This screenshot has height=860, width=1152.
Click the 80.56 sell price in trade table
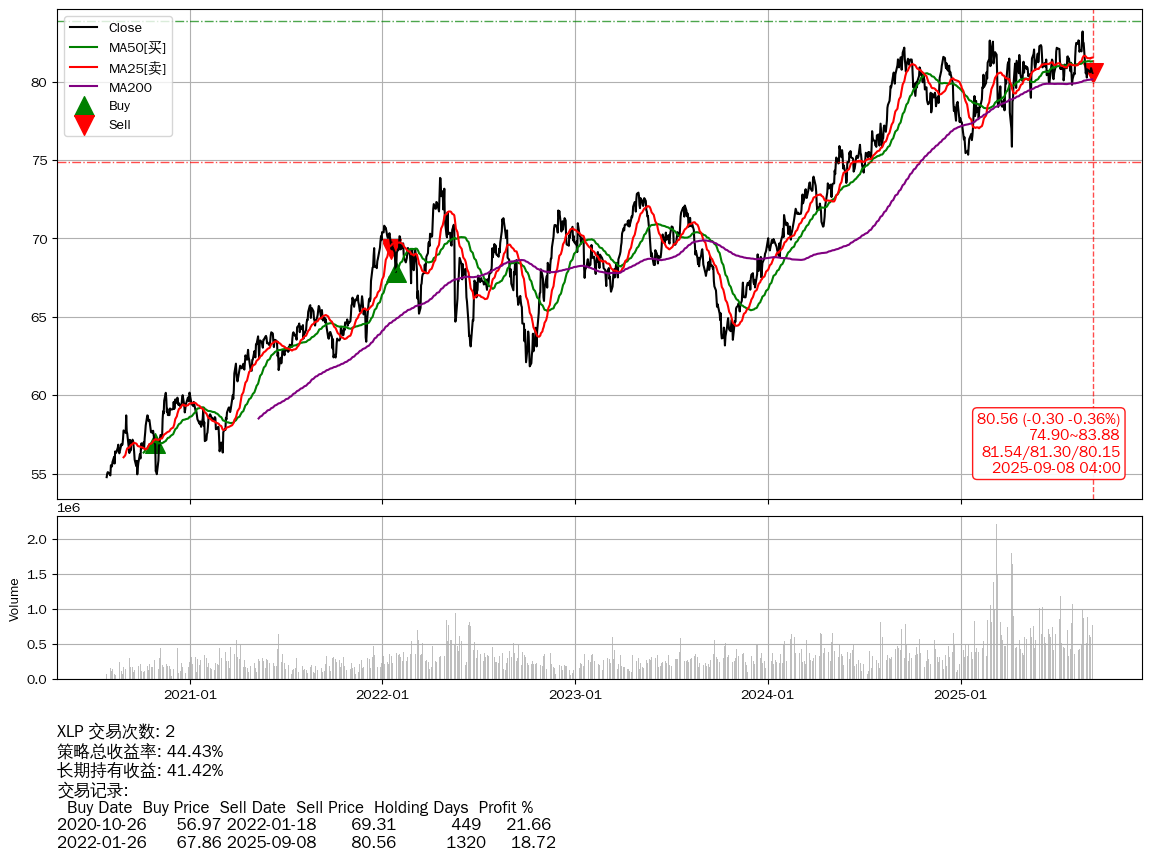click(373, 842)
